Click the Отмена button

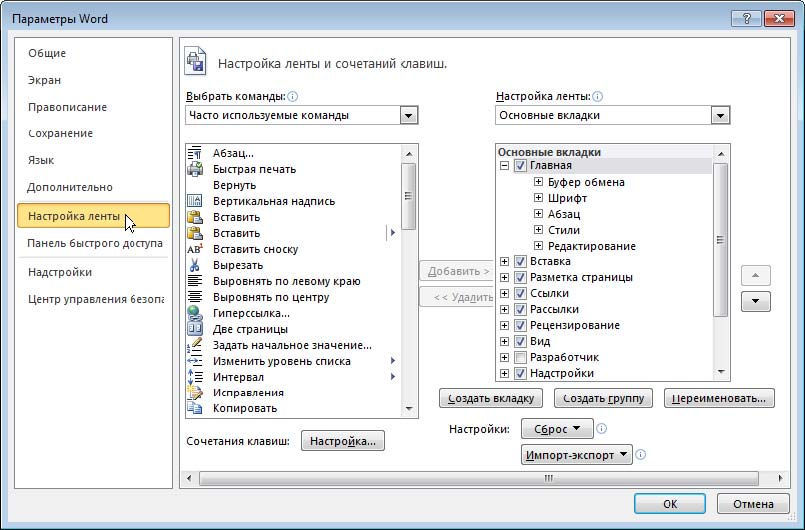point(753,504)
